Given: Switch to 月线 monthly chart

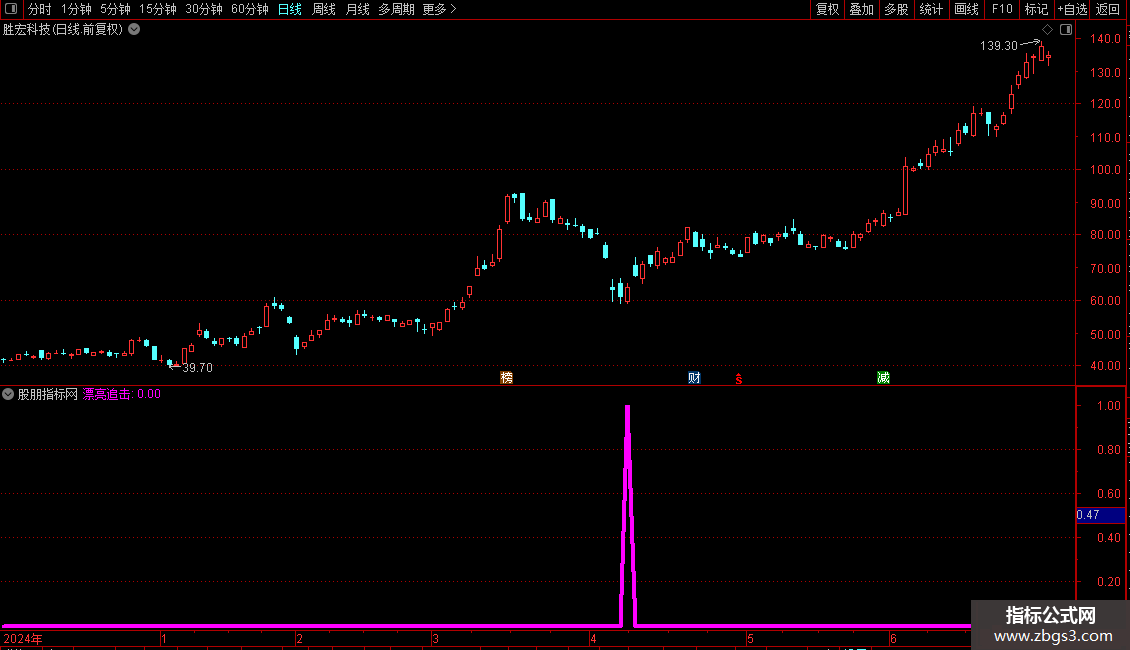Looking at the screenshot, I should click(357, 9).
